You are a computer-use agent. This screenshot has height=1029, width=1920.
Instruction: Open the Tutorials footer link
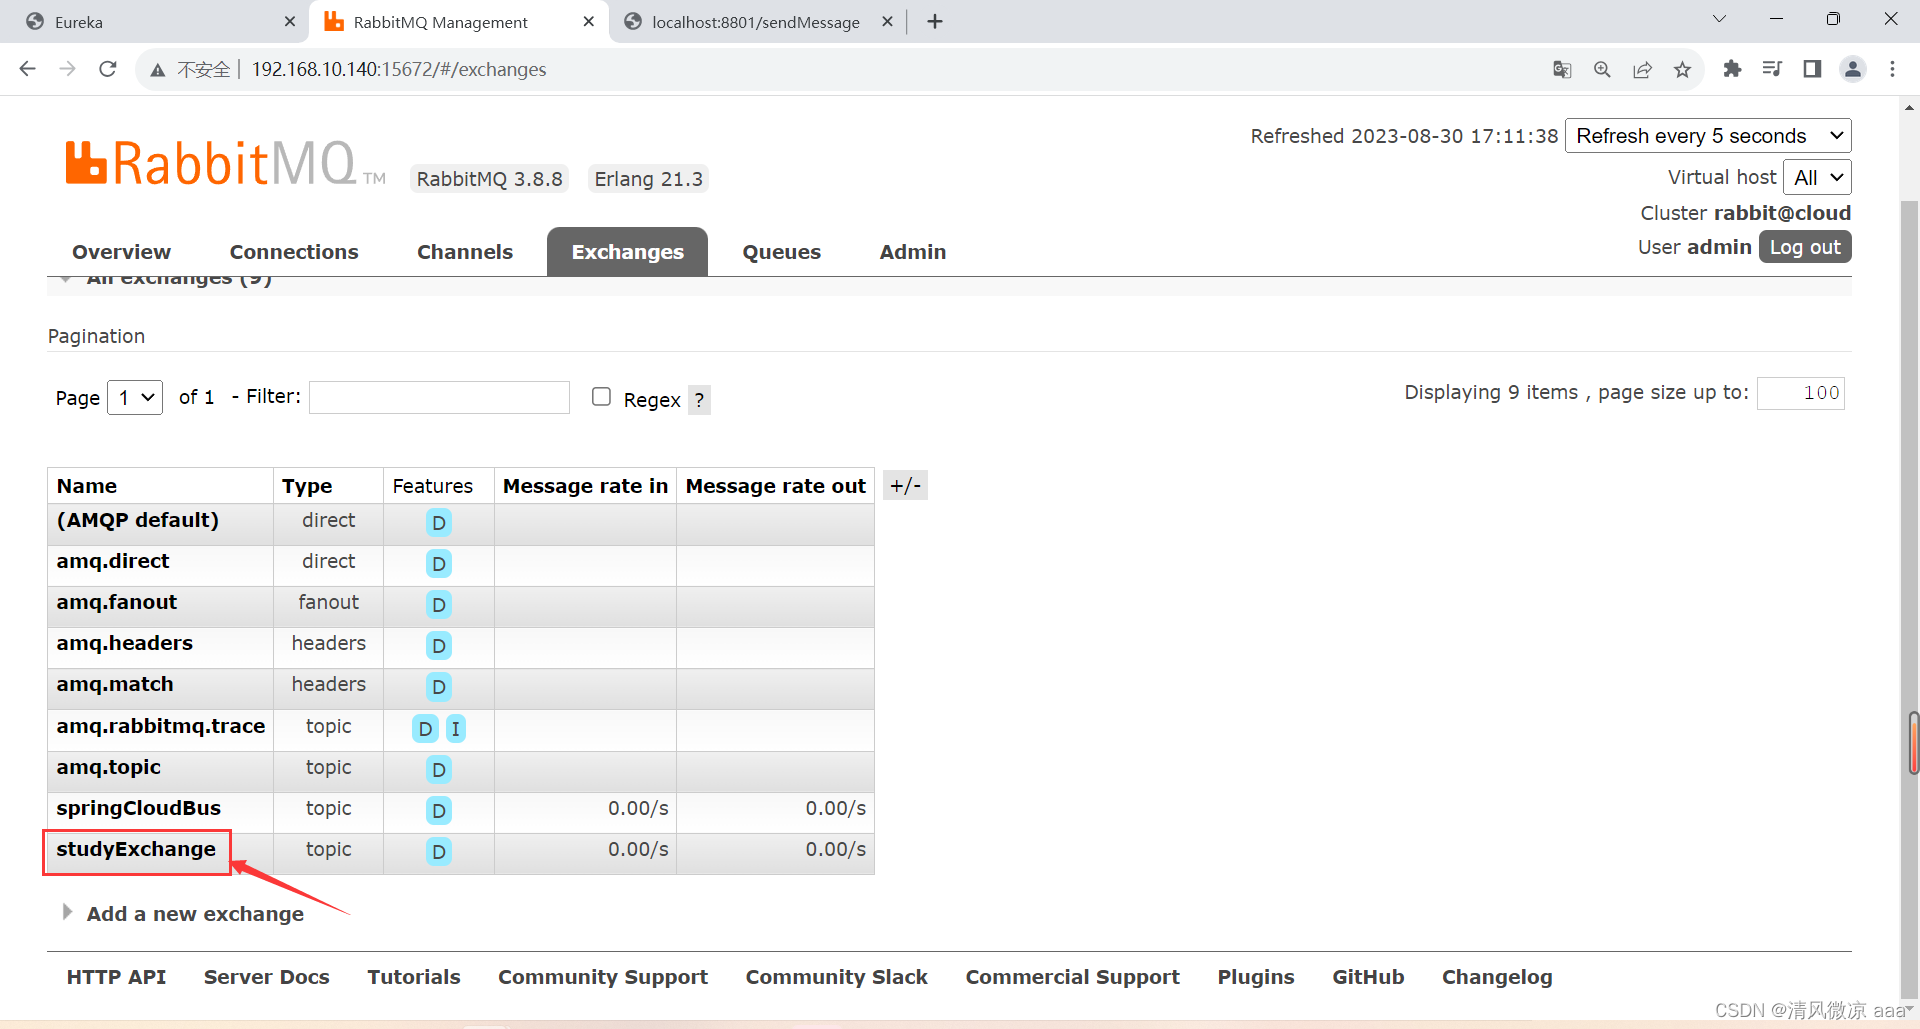pos(414,977)
